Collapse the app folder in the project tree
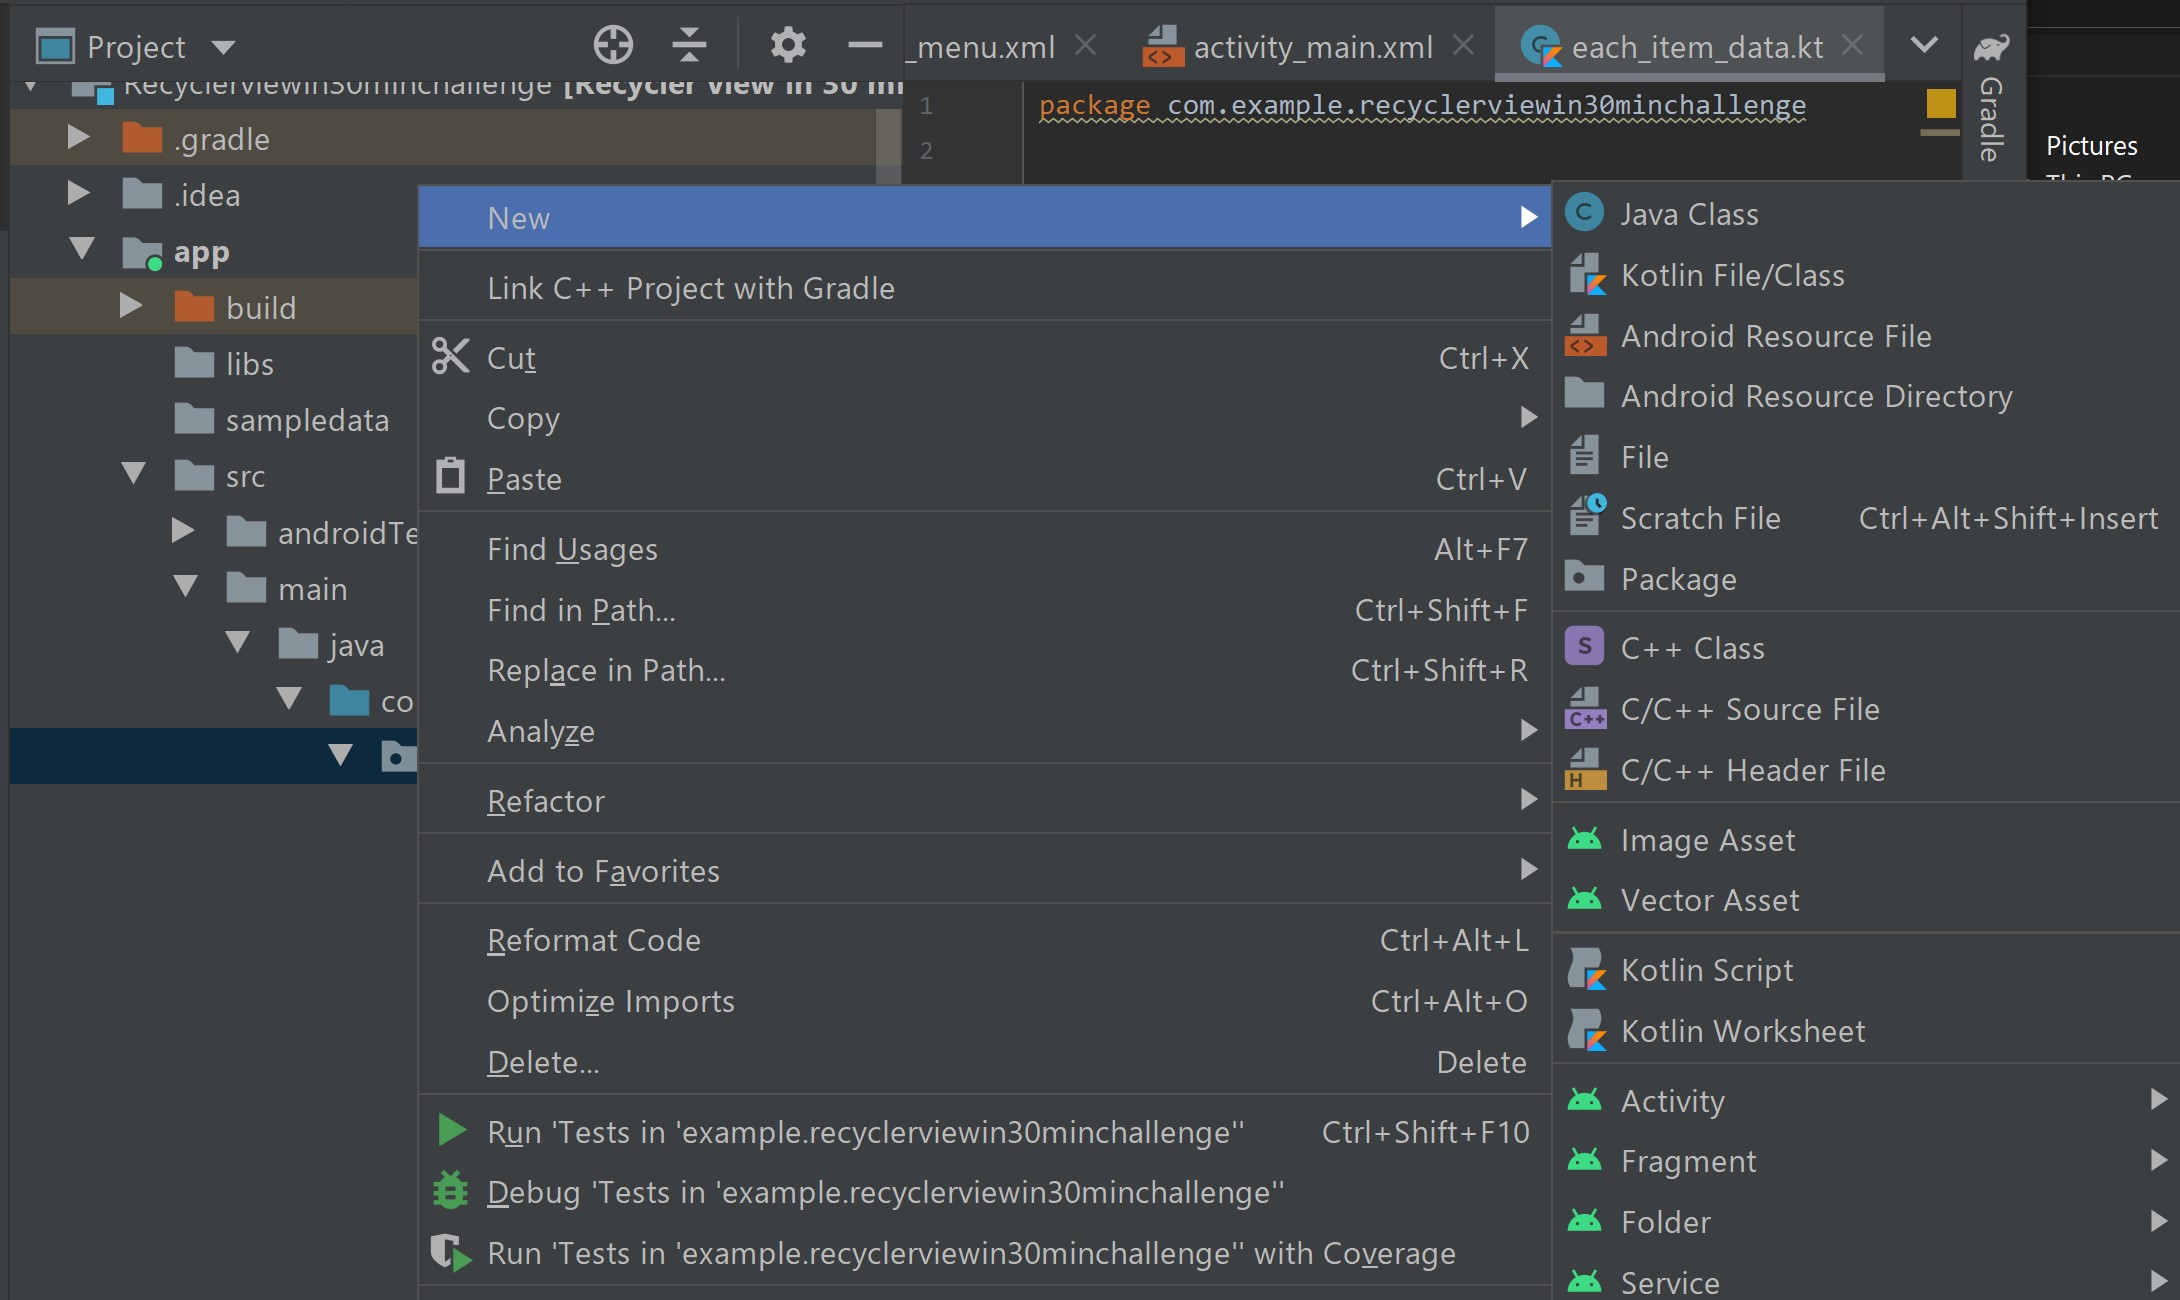Image resolution: width=2180 pixels, height=1300 pixels. [82, 251]
